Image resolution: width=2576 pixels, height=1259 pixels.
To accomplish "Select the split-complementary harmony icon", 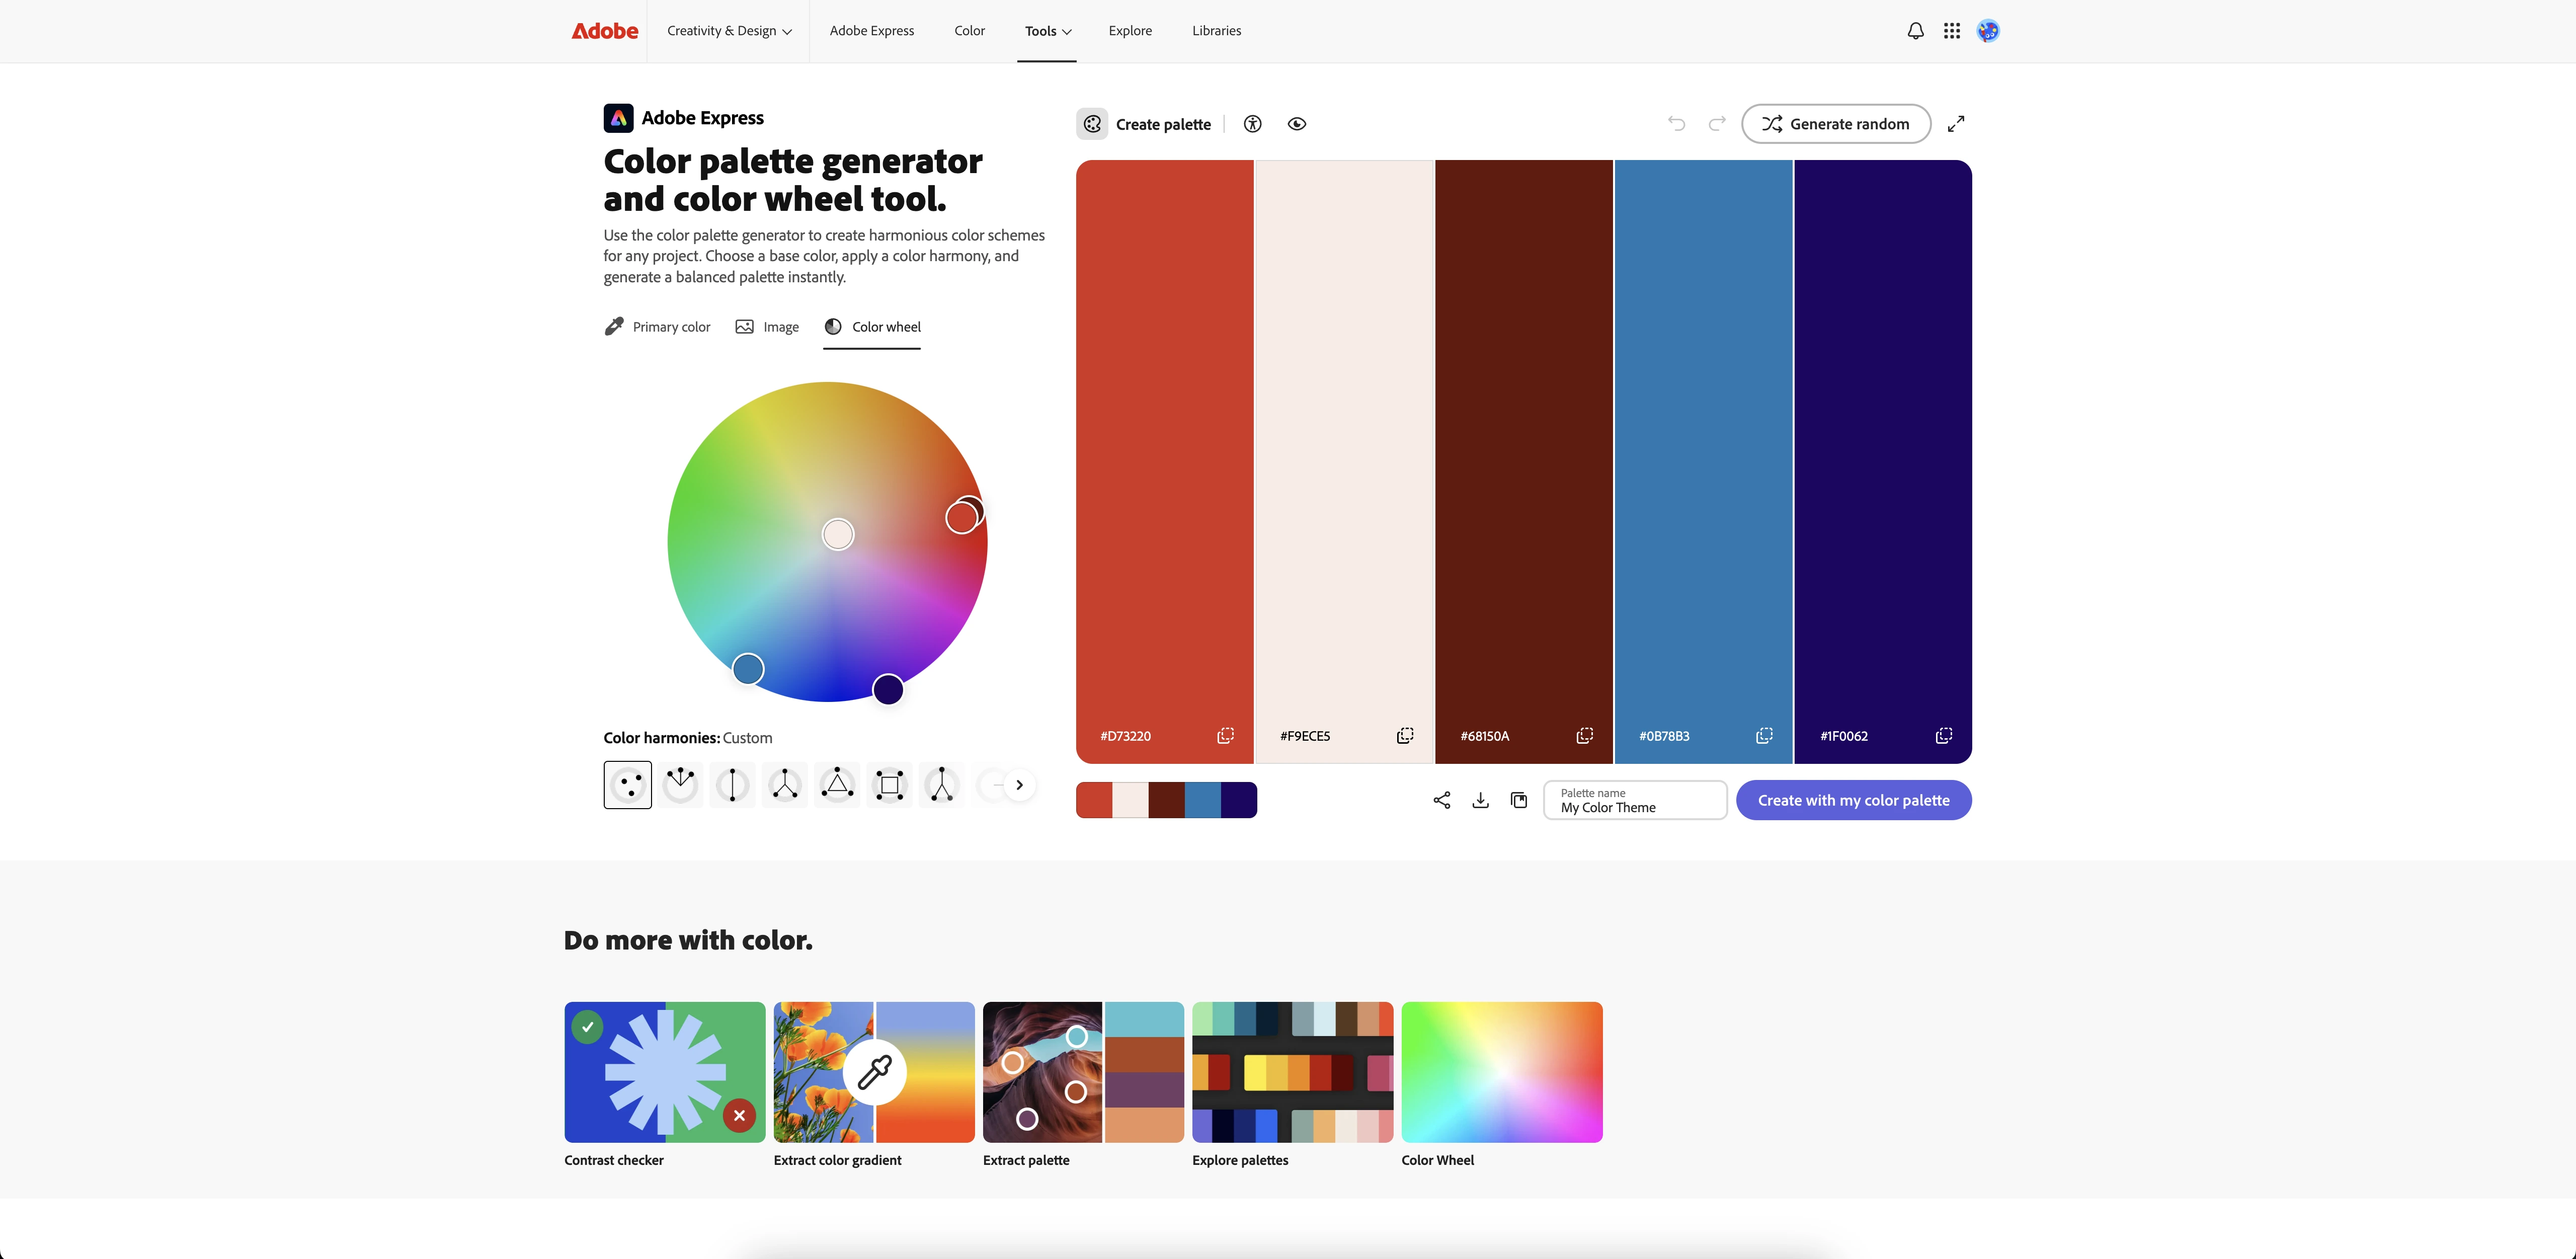I will (x=942, y=785).
